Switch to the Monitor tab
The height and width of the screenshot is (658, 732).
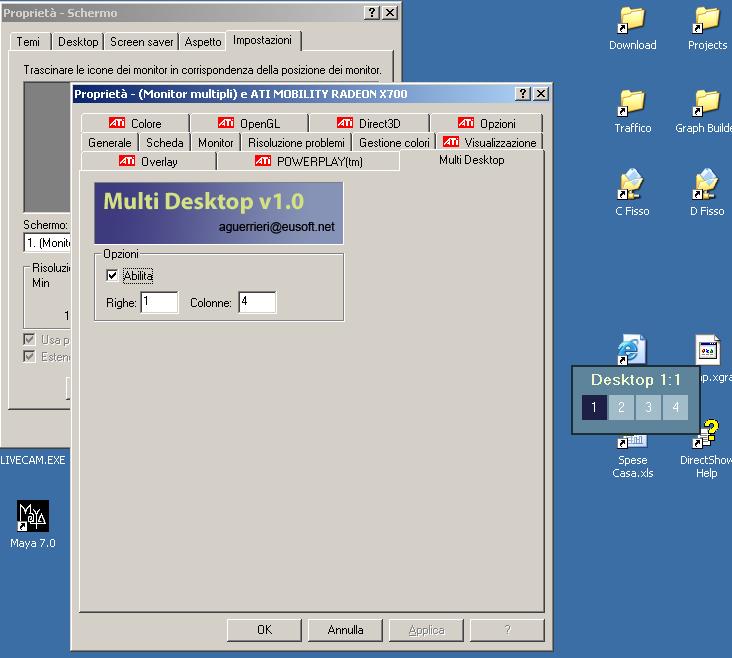tap(215, 142)
